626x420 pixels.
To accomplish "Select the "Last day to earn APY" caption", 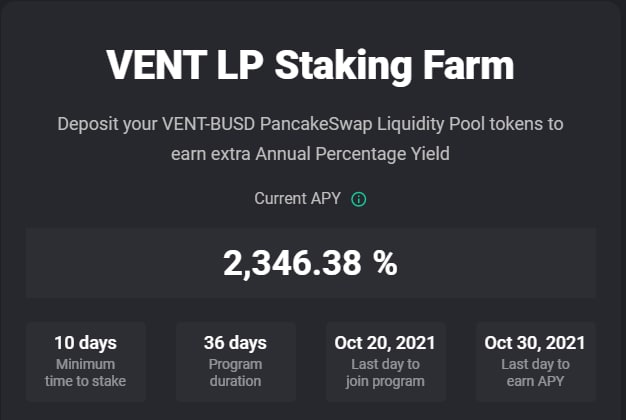I will click(535, 372).
